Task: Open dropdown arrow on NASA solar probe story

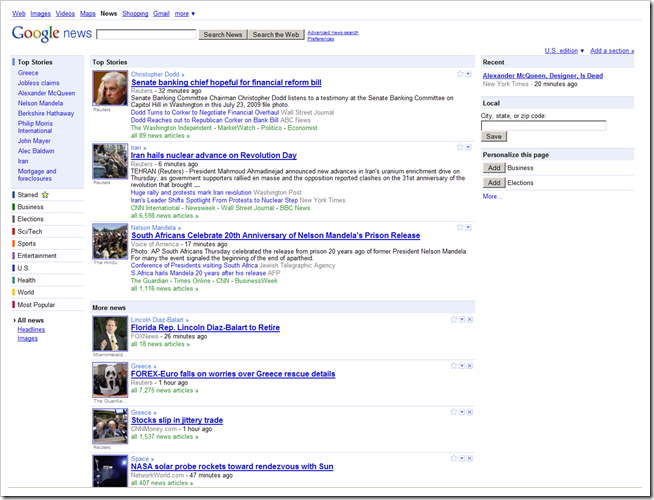Action: pyautogui.click(x=462, y=458)
